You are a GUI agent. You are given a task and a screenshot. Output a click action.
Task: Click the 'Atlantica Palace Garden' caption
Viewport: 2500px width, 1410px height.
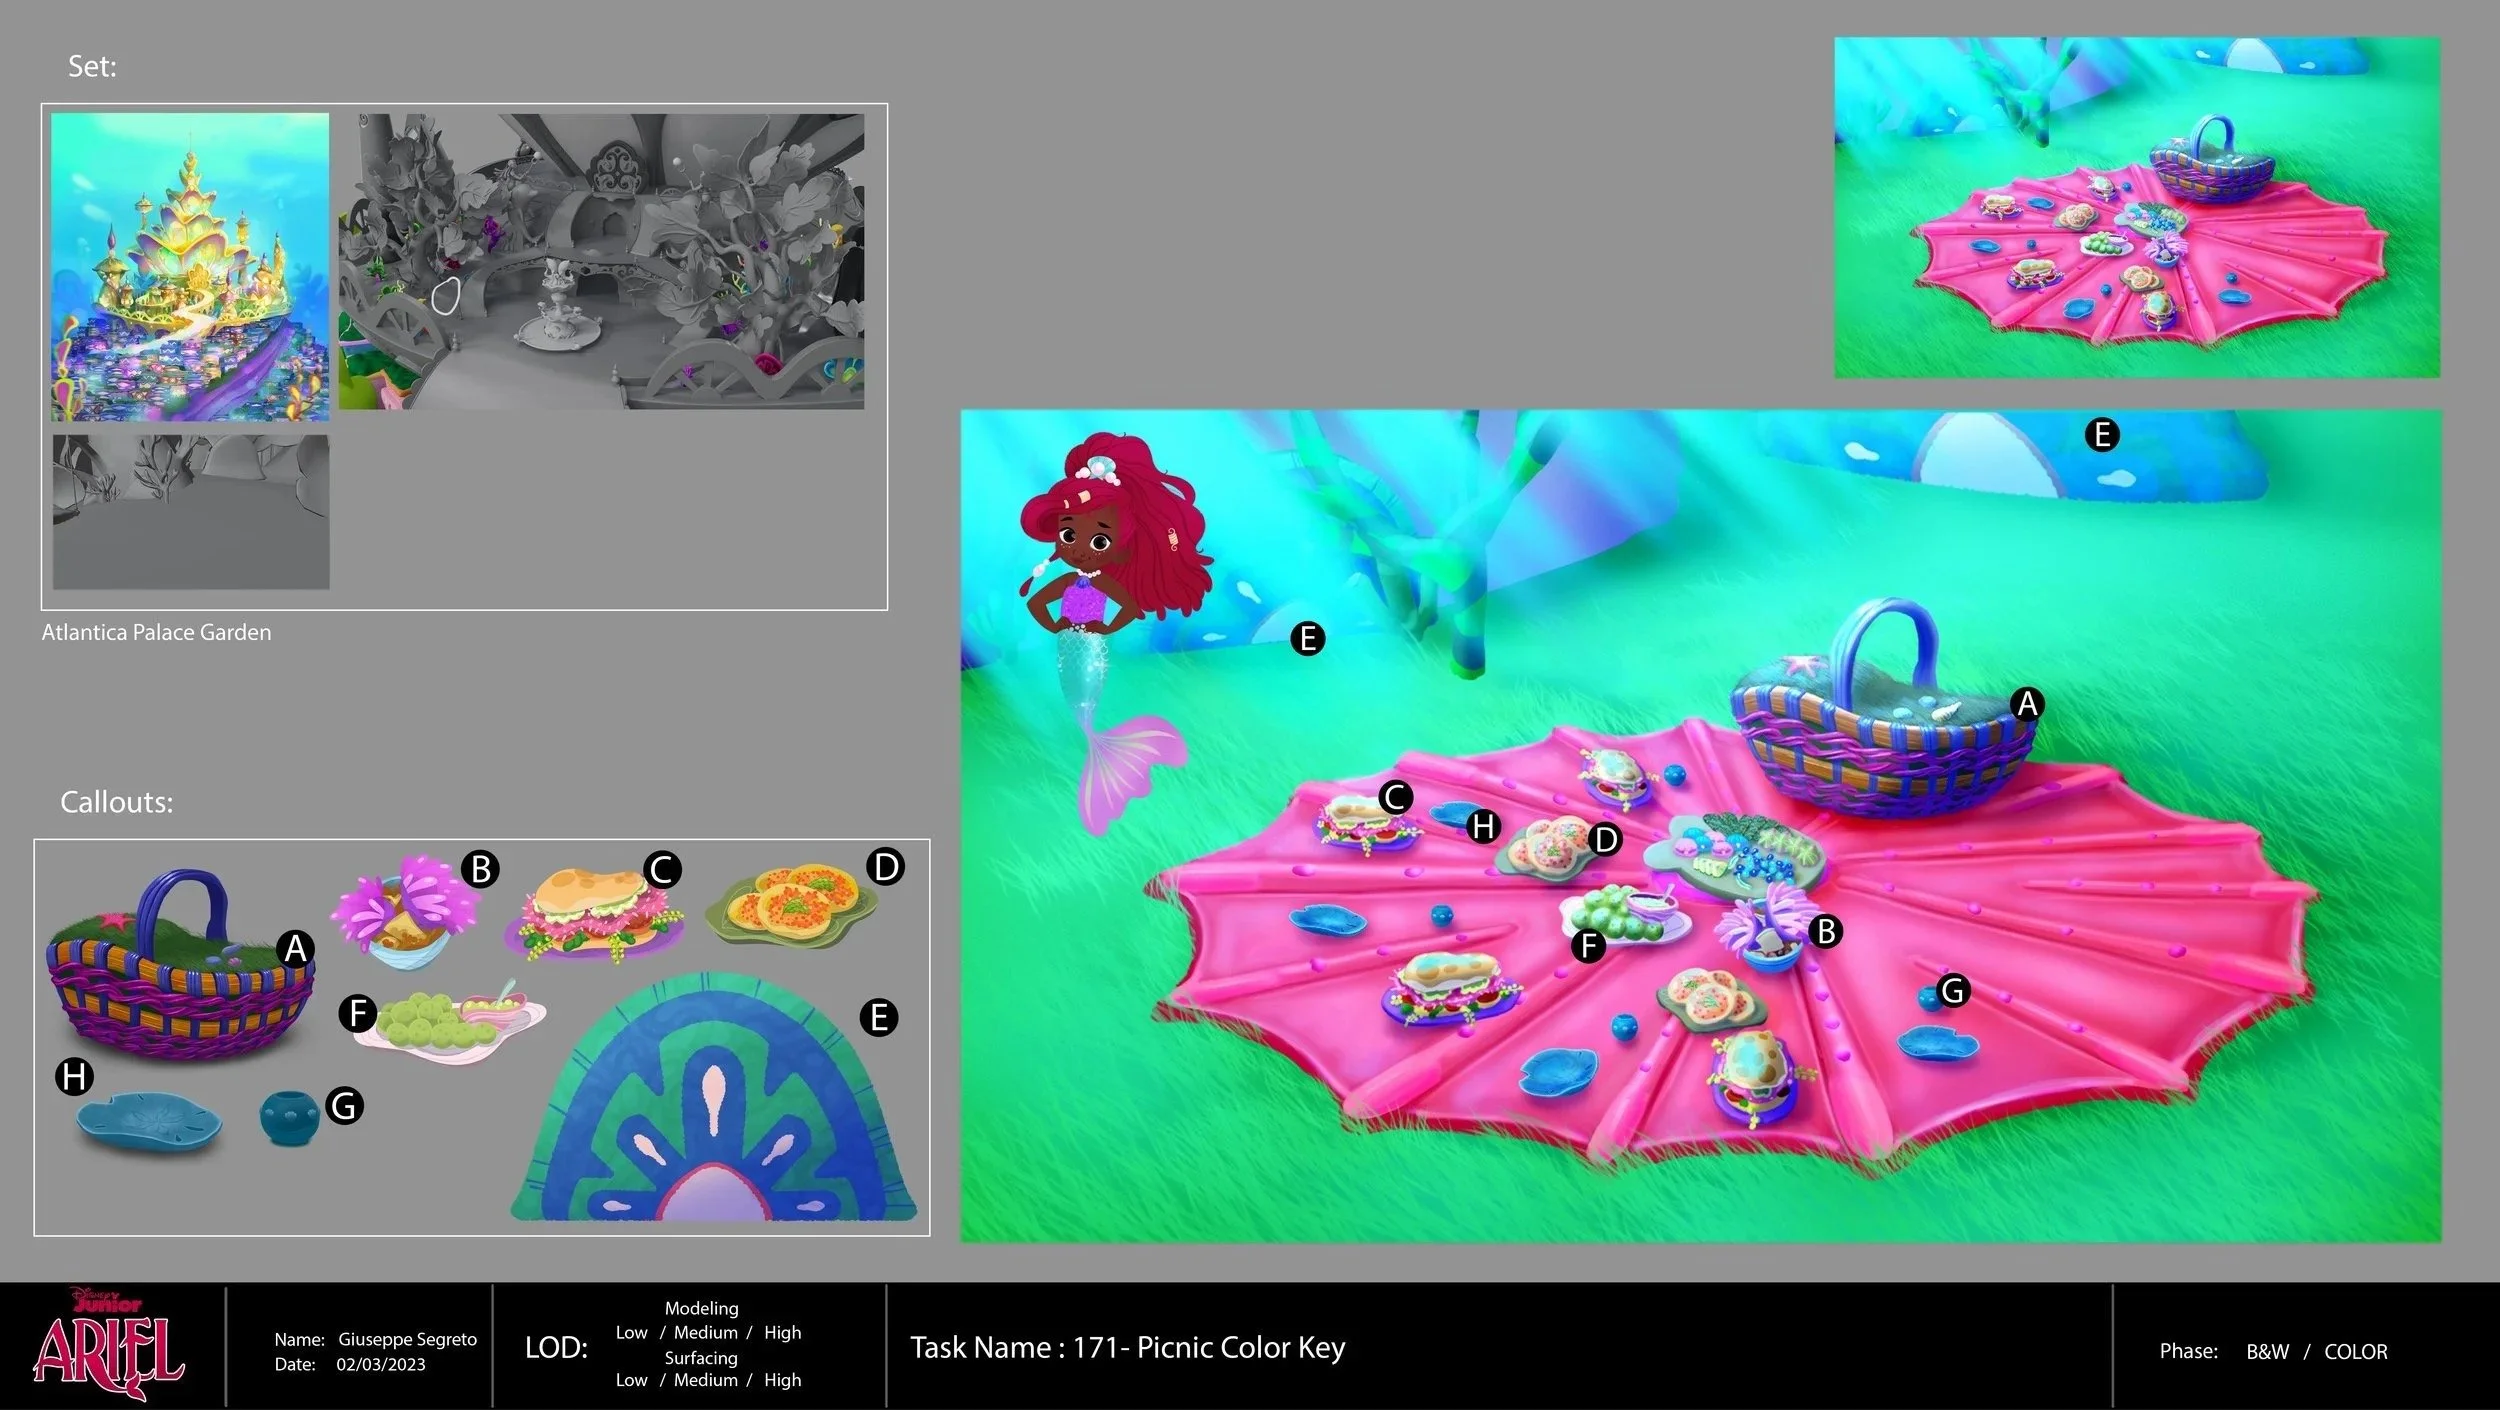coord(156,632)
